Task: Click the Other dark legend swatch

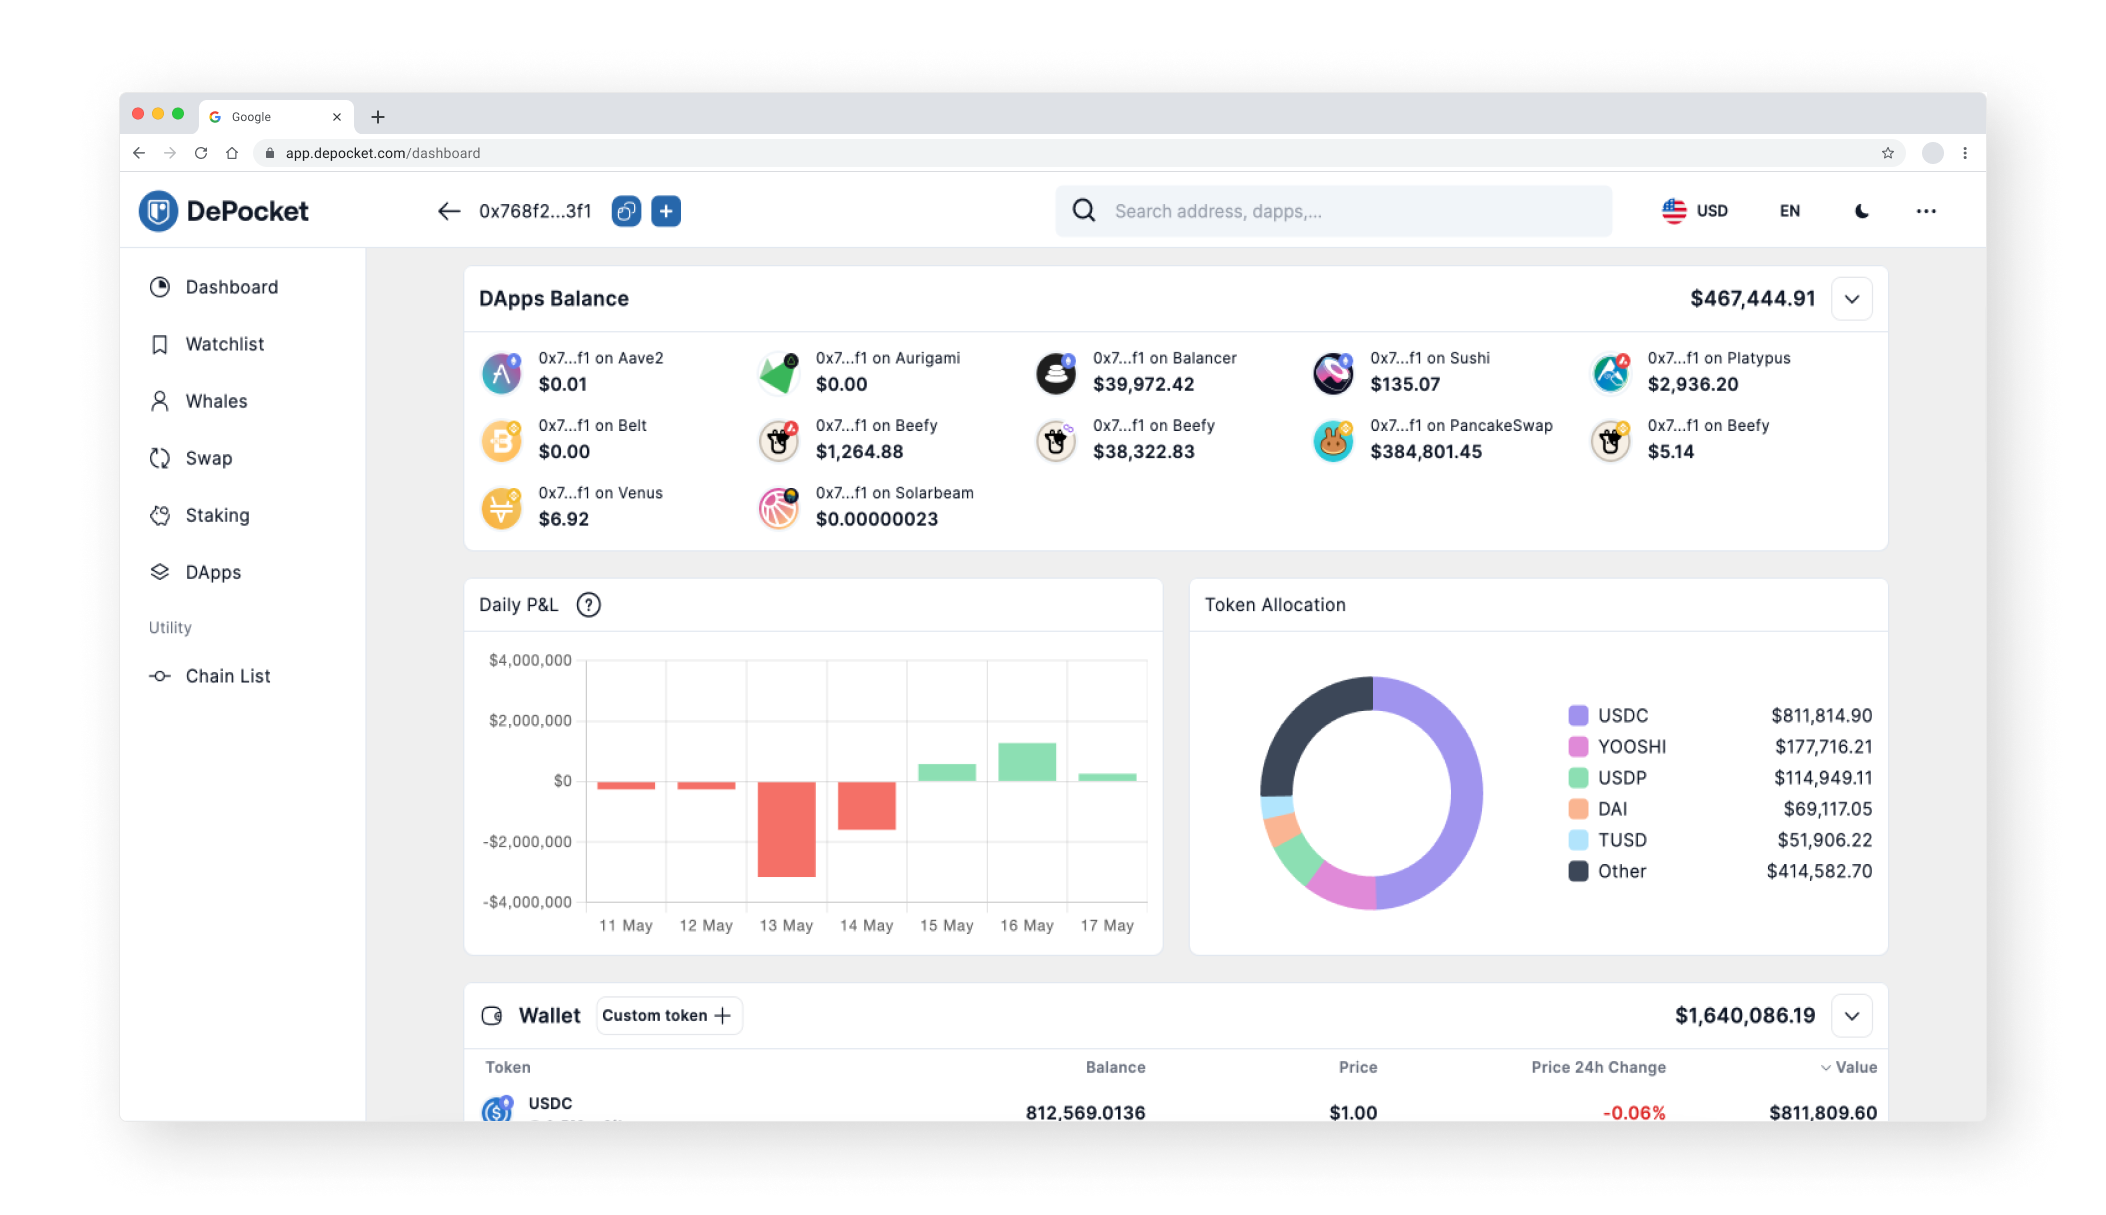Action: pos(1578,871)
